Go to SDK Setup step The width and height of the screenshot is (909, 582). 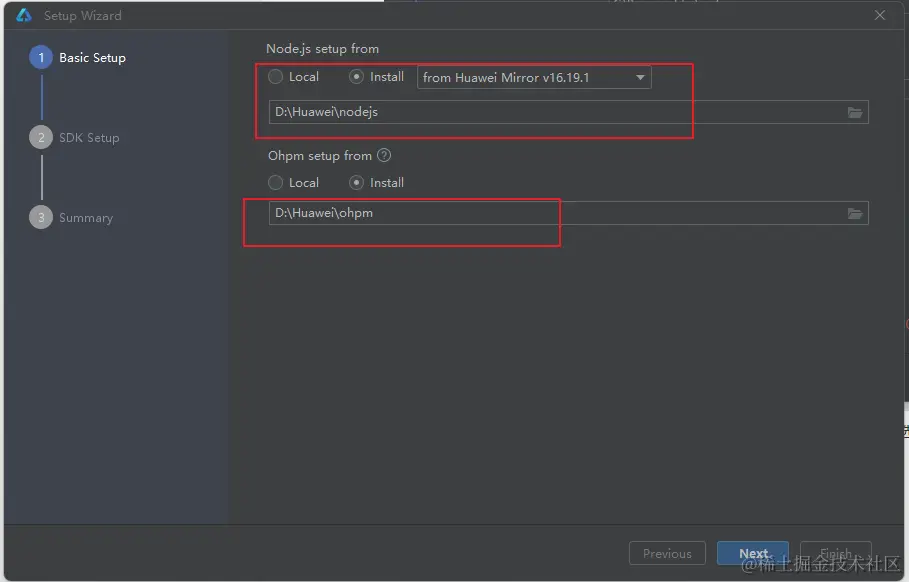pos(75,137)
